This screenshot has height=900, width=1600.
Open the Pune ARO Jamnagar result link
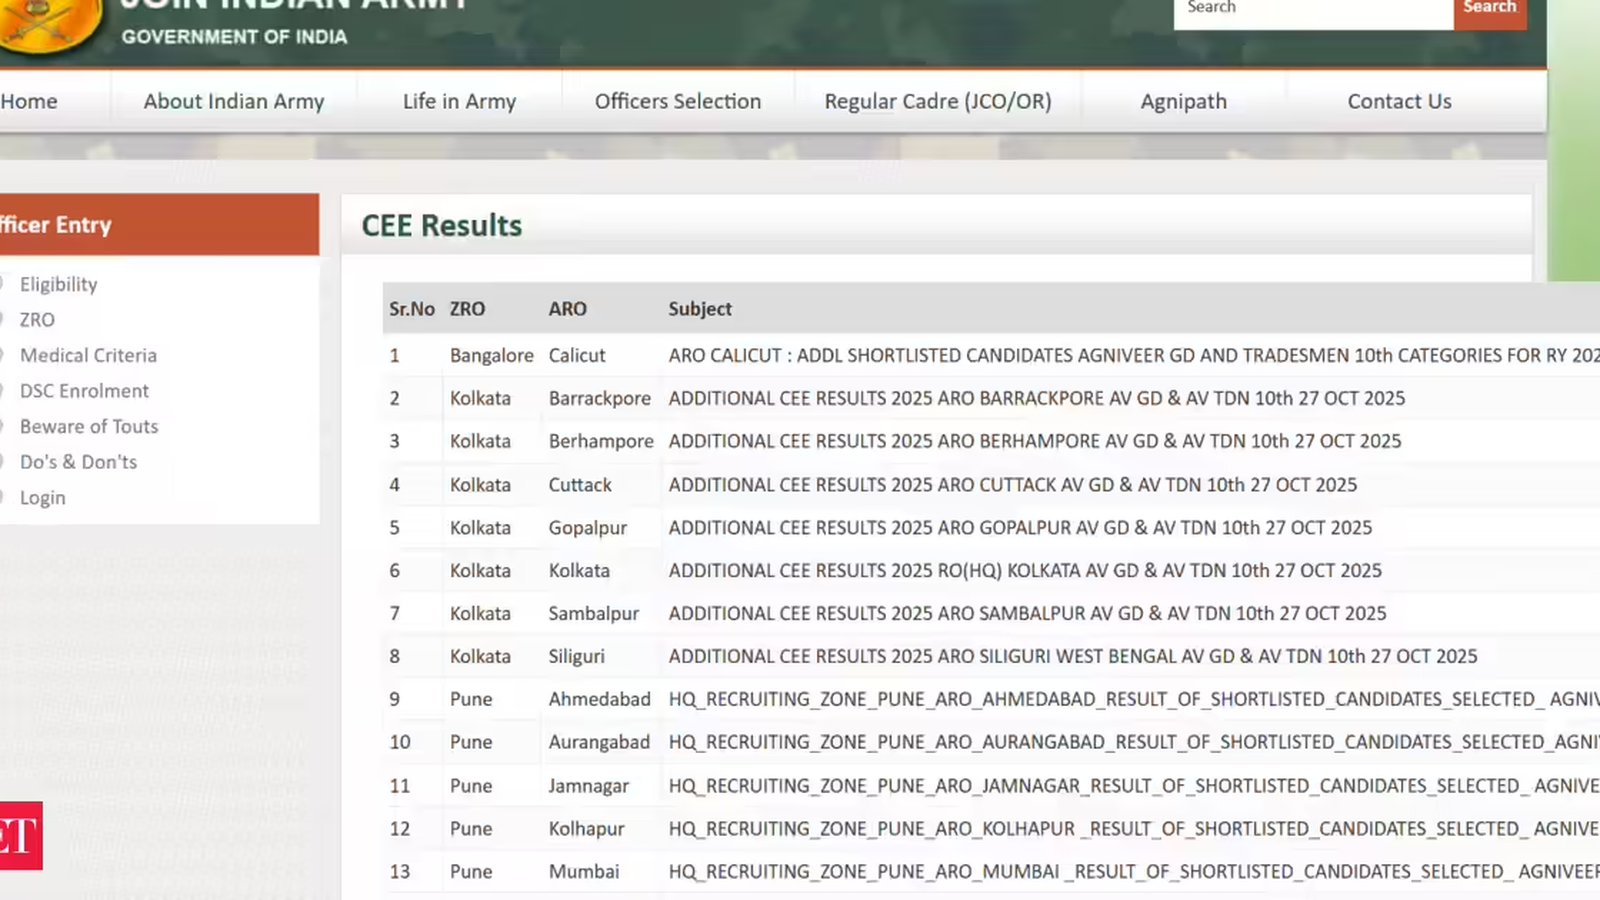pyautogui.click(x=1134, y=786)
